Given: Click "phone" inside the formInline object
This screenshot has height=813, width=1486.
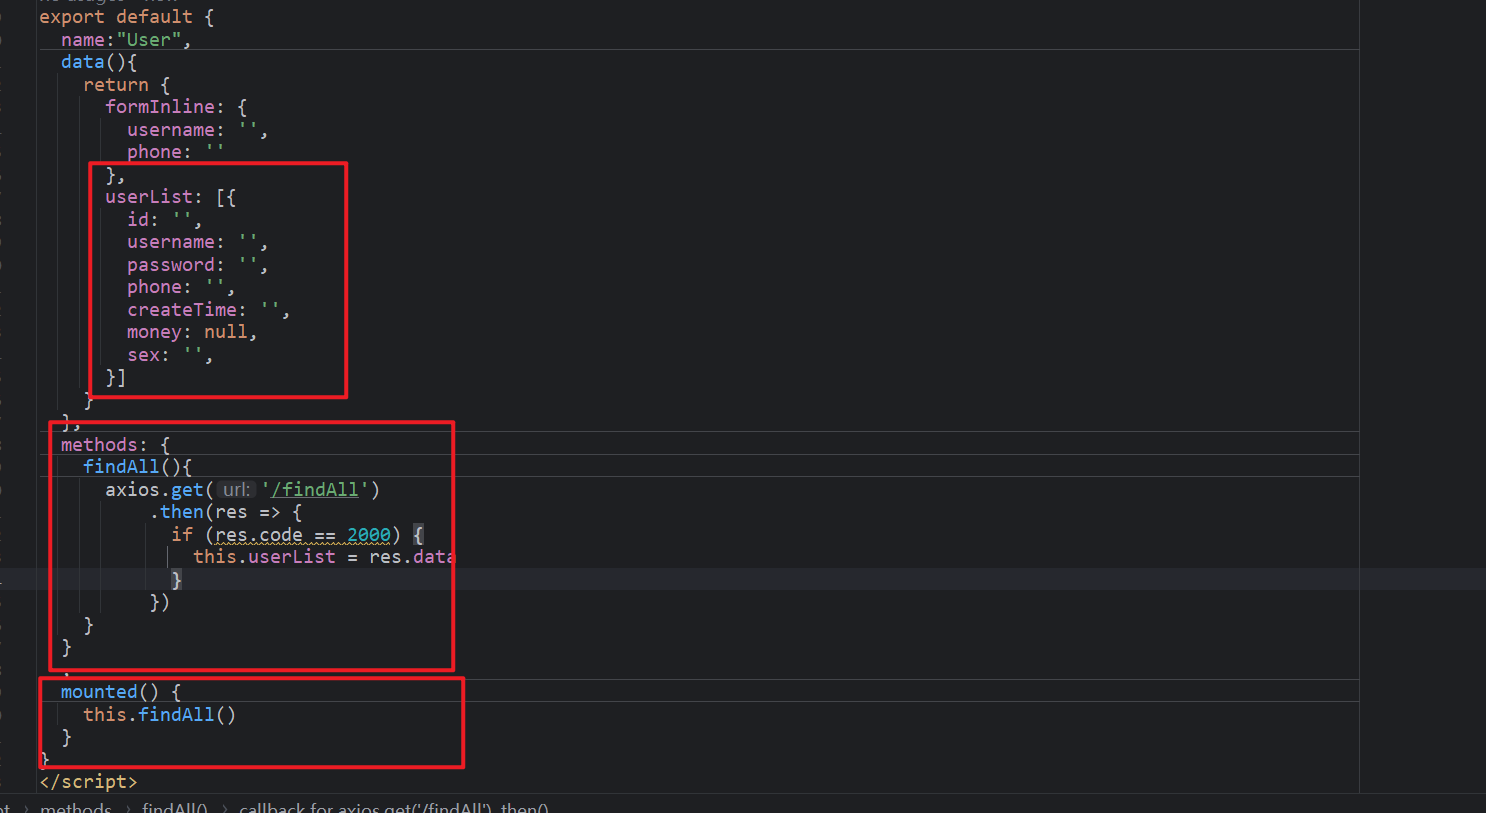Looking at the screenshot, I should tap(154, 152).
